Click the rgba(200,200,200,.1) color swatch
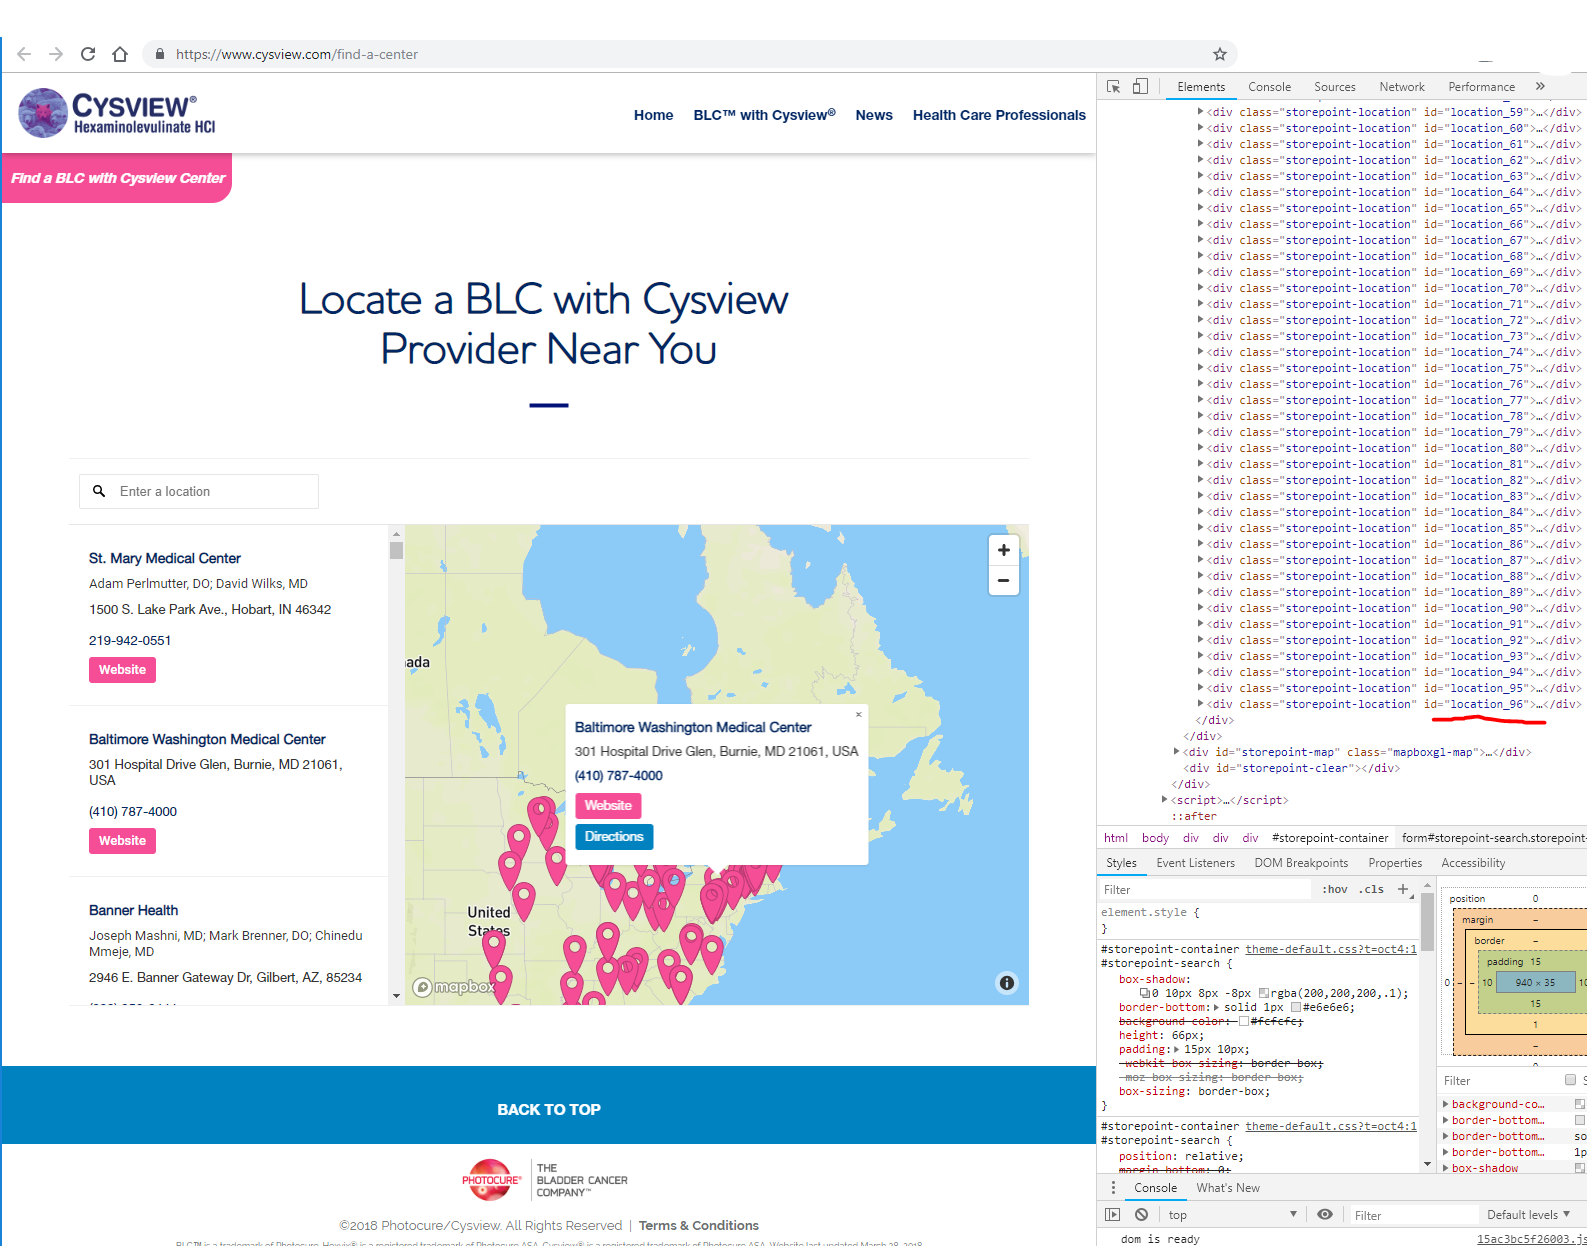1587x1246 pixels. coord(1264,993)
